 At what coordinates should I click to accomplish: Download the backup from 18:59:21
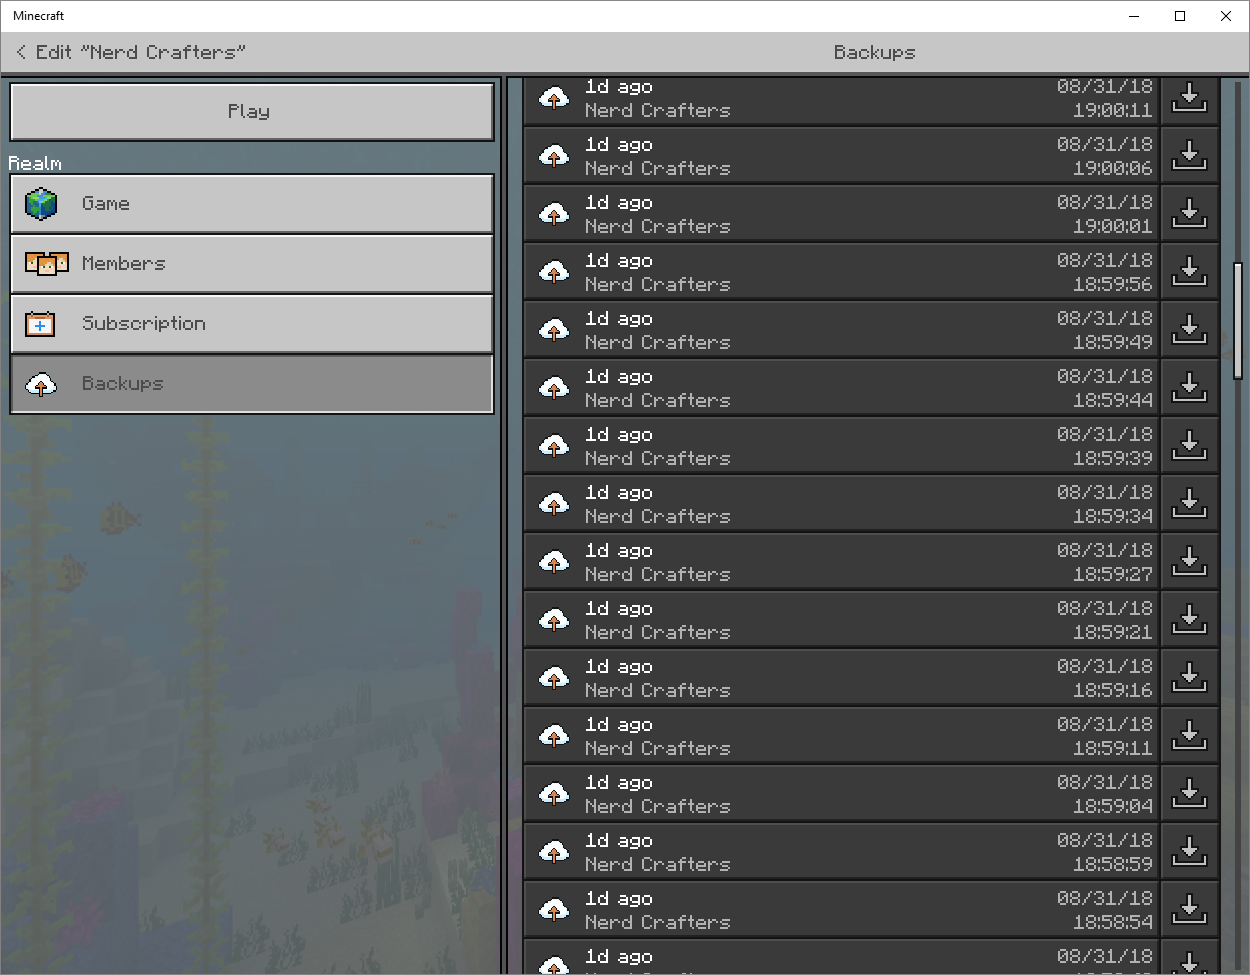click(1189, 619)
